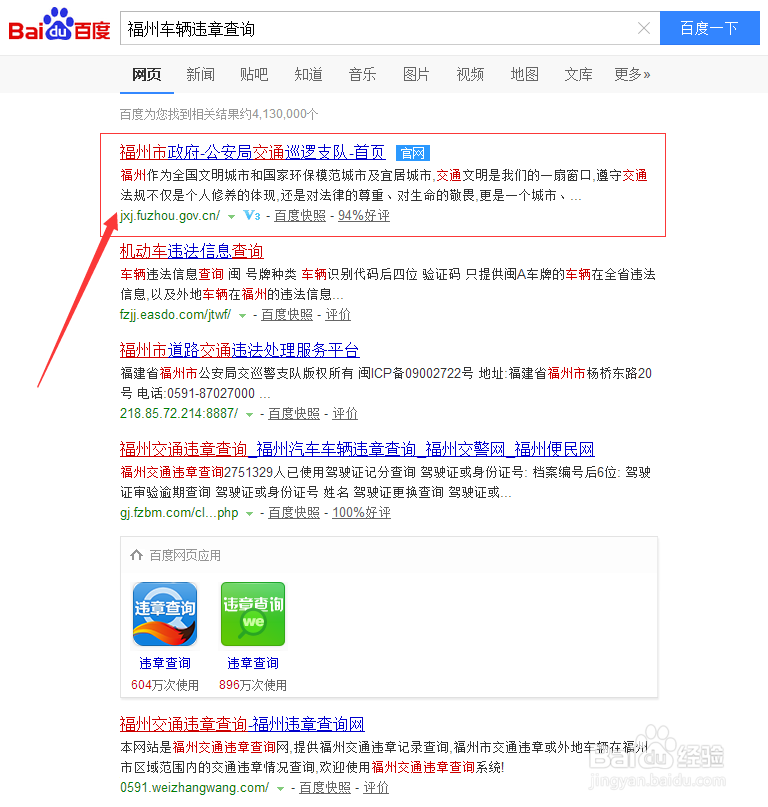Viewport: 768px width, 807px height.
Task: Switch to the 地图 tab
Action: click(525, 75)
